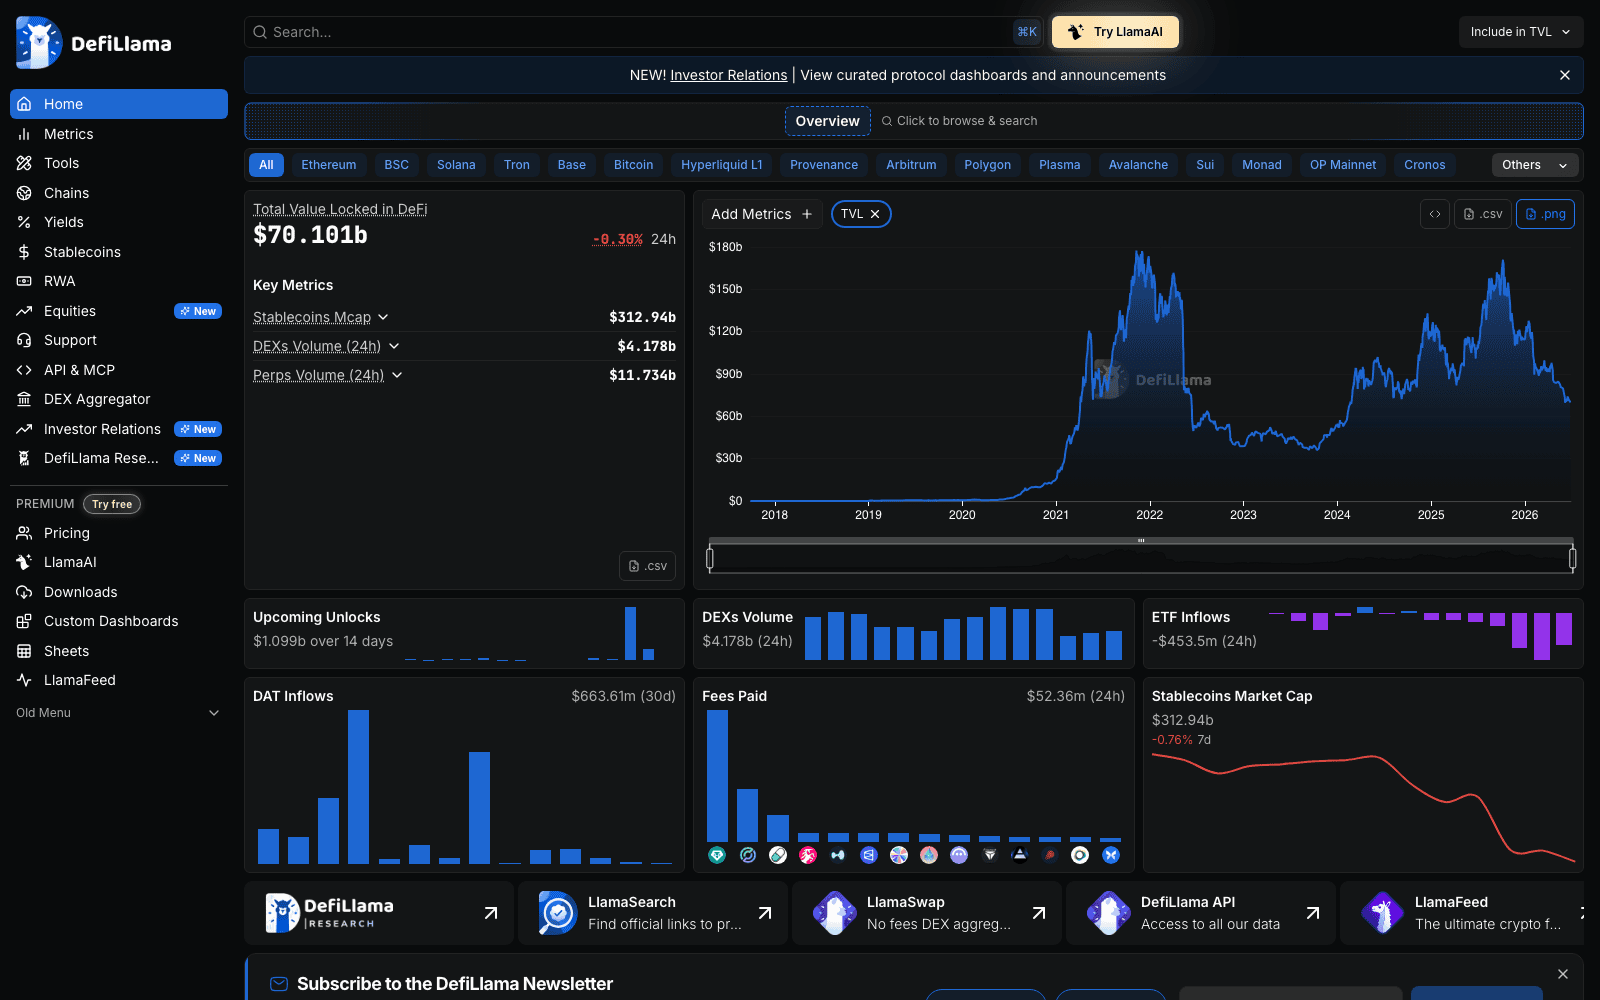Click the Try free premium badge
The width and height of the screenshot is (1600, 1000).
(x=112, y=504)
